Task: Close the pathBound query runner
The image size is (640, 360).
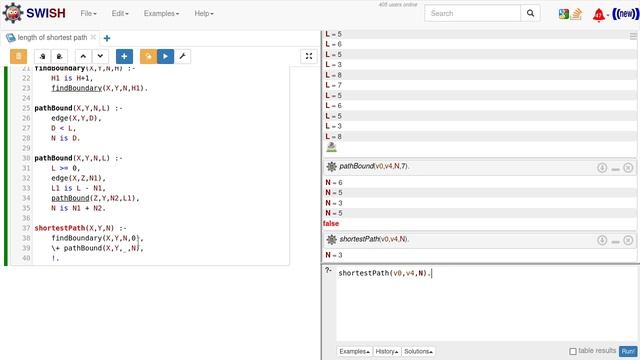Action: pos(628,167)
